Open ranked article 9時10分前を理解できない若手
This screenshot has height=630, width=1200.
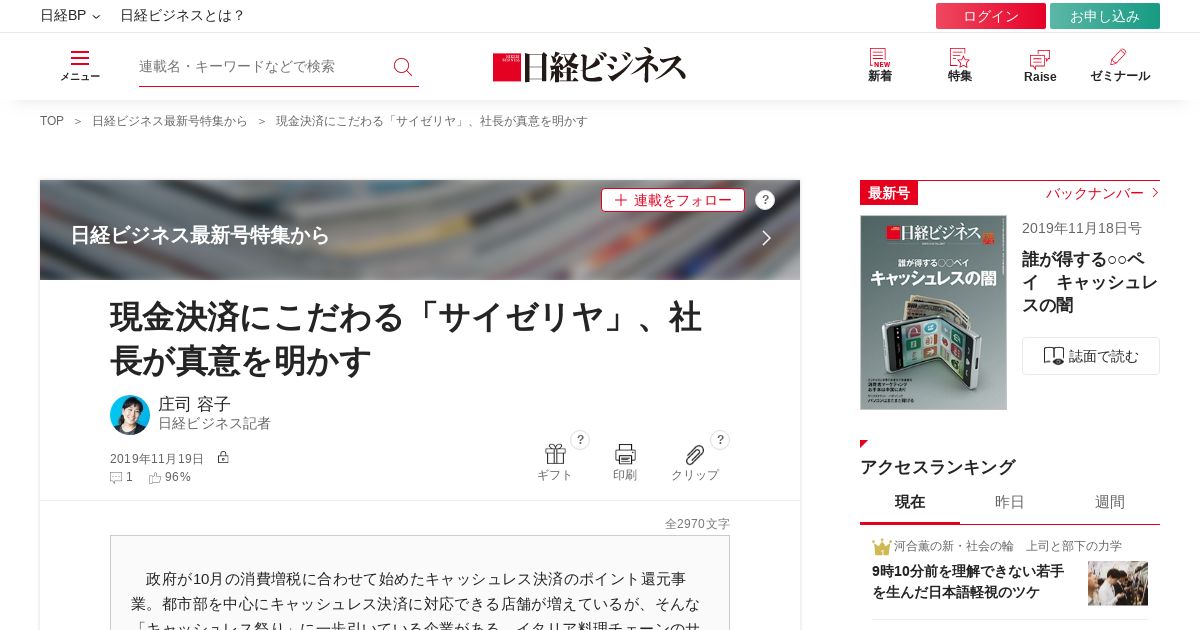[968, 581]
